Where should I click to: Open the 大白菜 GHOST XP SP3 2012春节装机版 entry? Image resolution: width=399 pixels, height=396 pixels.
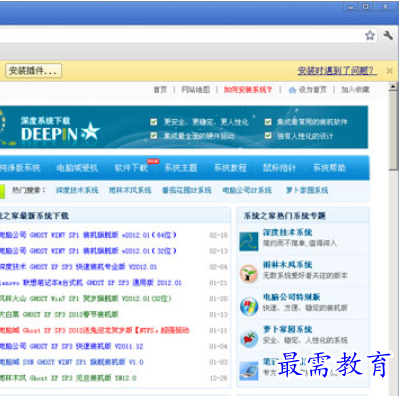point(59,314)
